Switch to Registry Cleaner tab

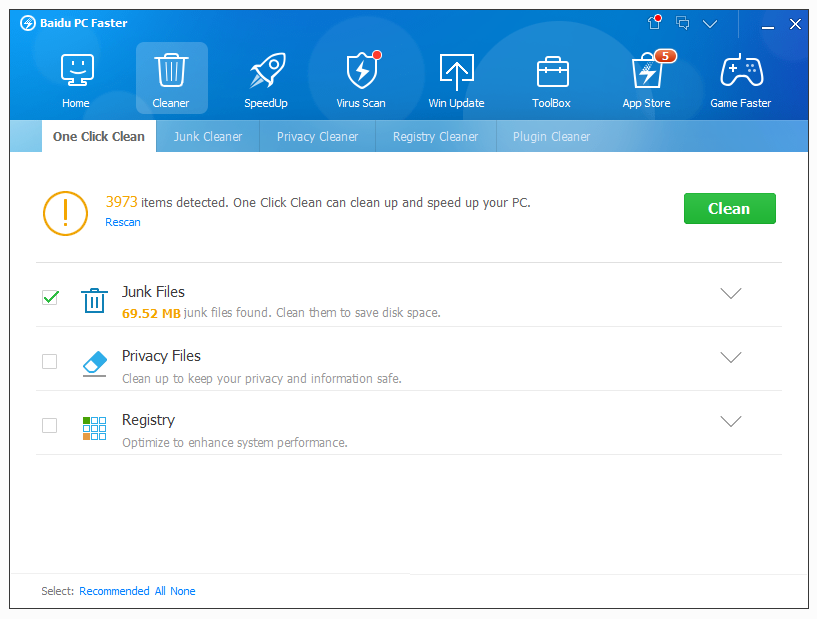click(x=436, y=137)
